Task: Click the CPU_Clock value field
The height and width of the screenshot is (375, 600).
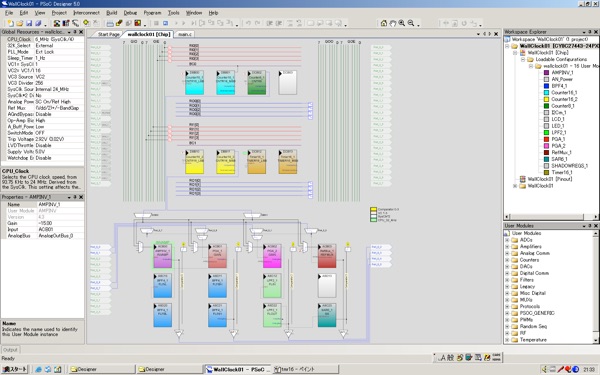Action: click(x=59, y=39)
